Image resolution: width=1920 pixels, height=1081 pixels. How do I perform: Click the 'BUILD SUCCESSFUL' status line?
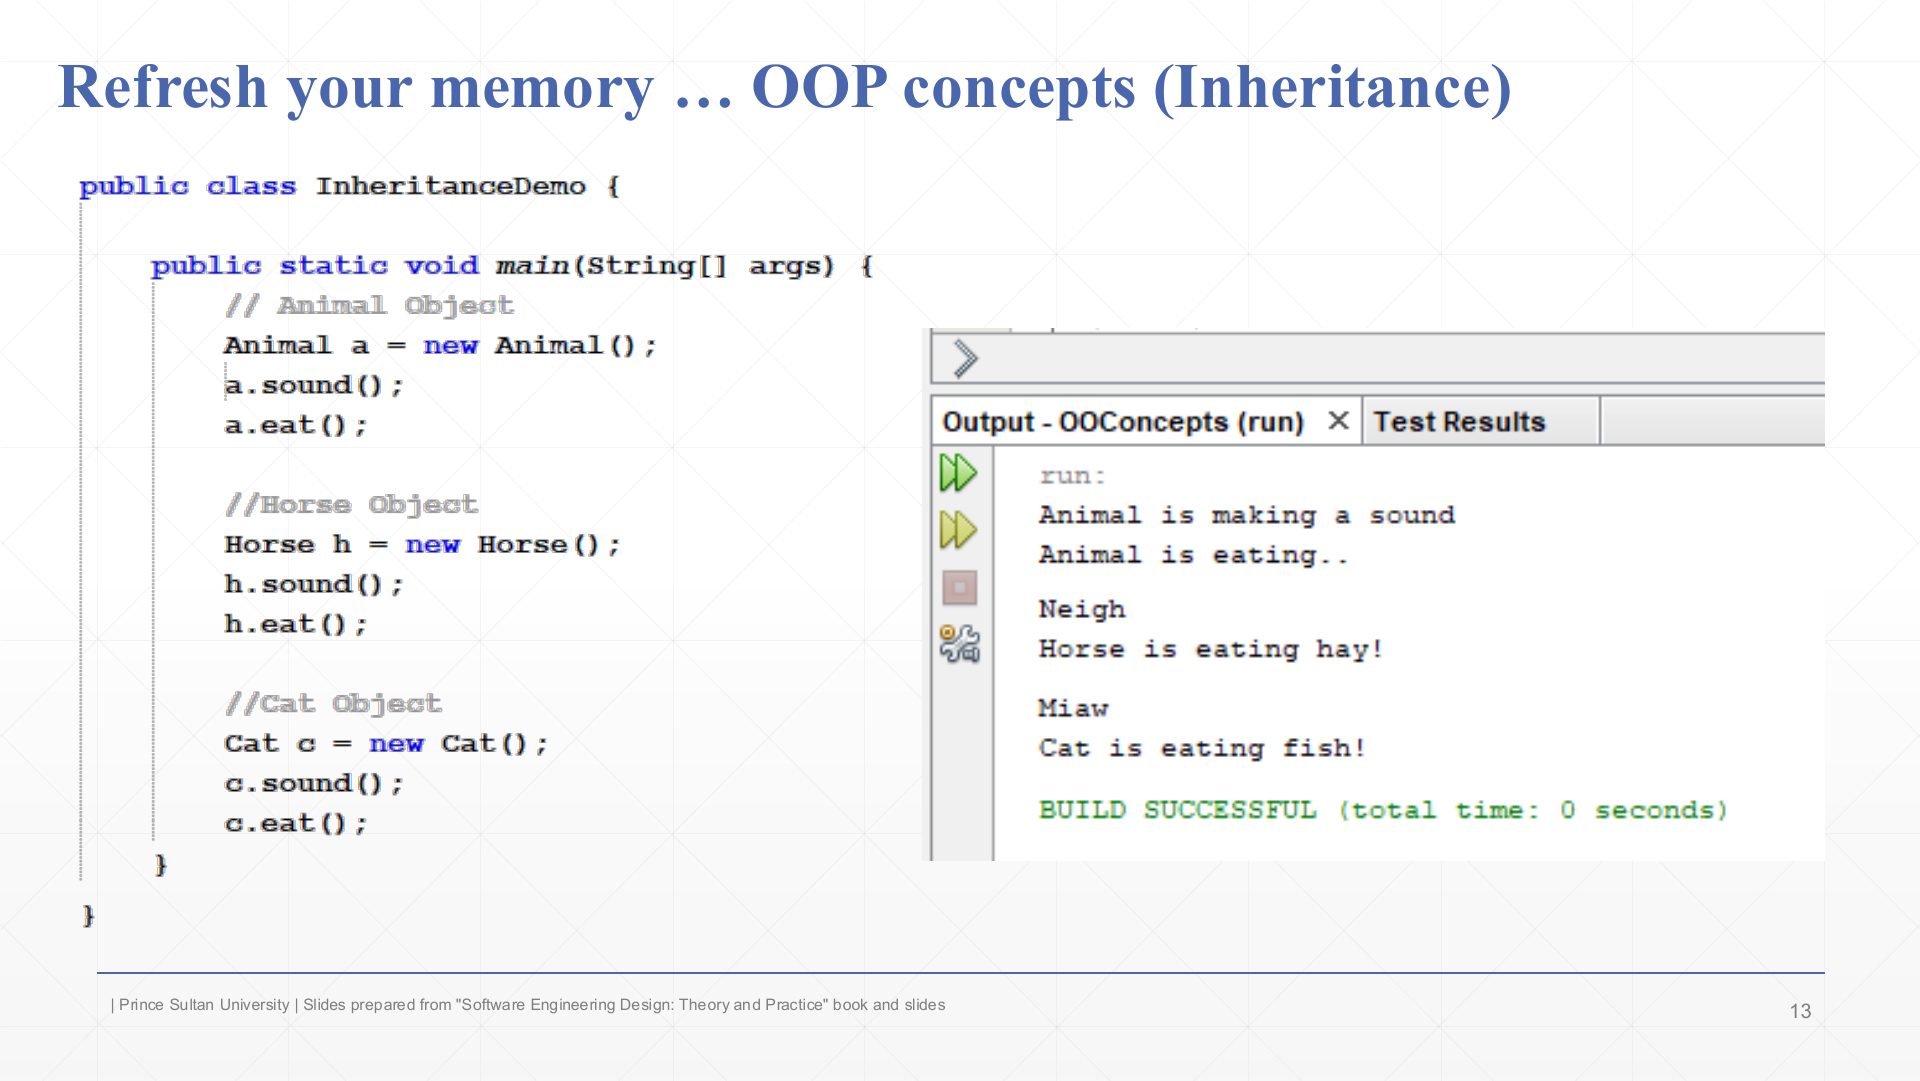point(1383,810)
